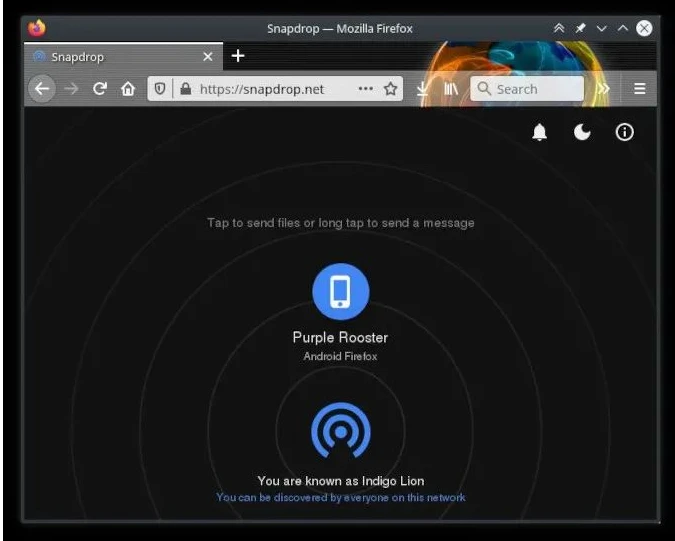Open the Snapdrop about info icon
The height and width of the screenshot is (541, 675).
[x=625, y=132]
